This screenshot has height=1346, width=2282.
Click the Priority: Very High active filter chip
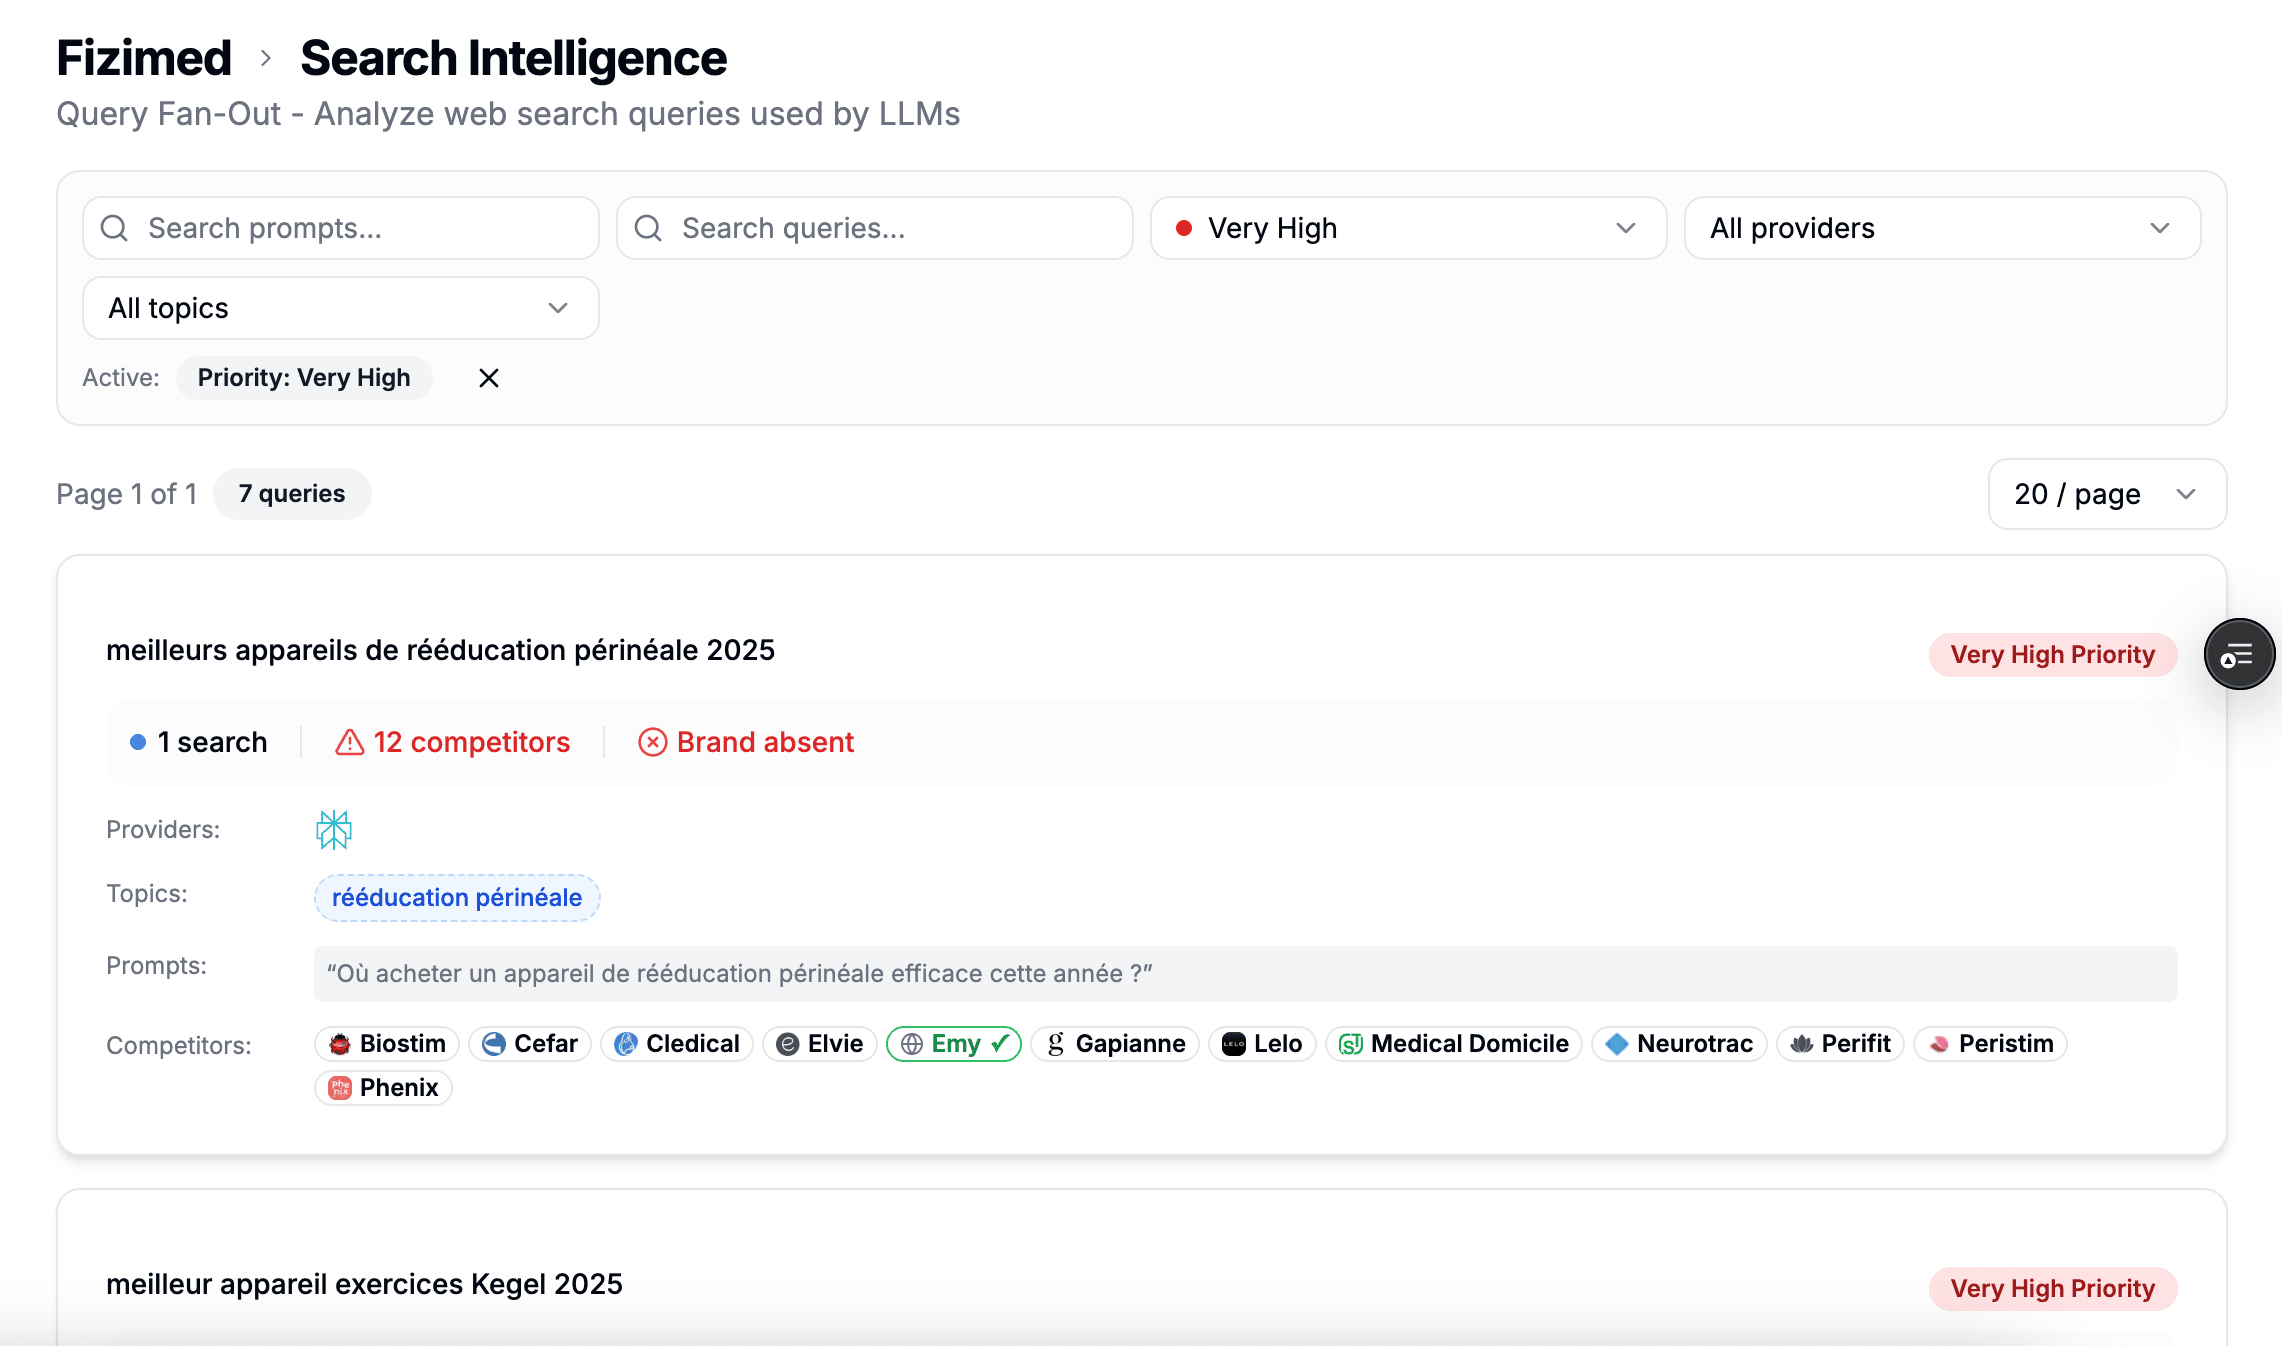(x=304, y=378)
